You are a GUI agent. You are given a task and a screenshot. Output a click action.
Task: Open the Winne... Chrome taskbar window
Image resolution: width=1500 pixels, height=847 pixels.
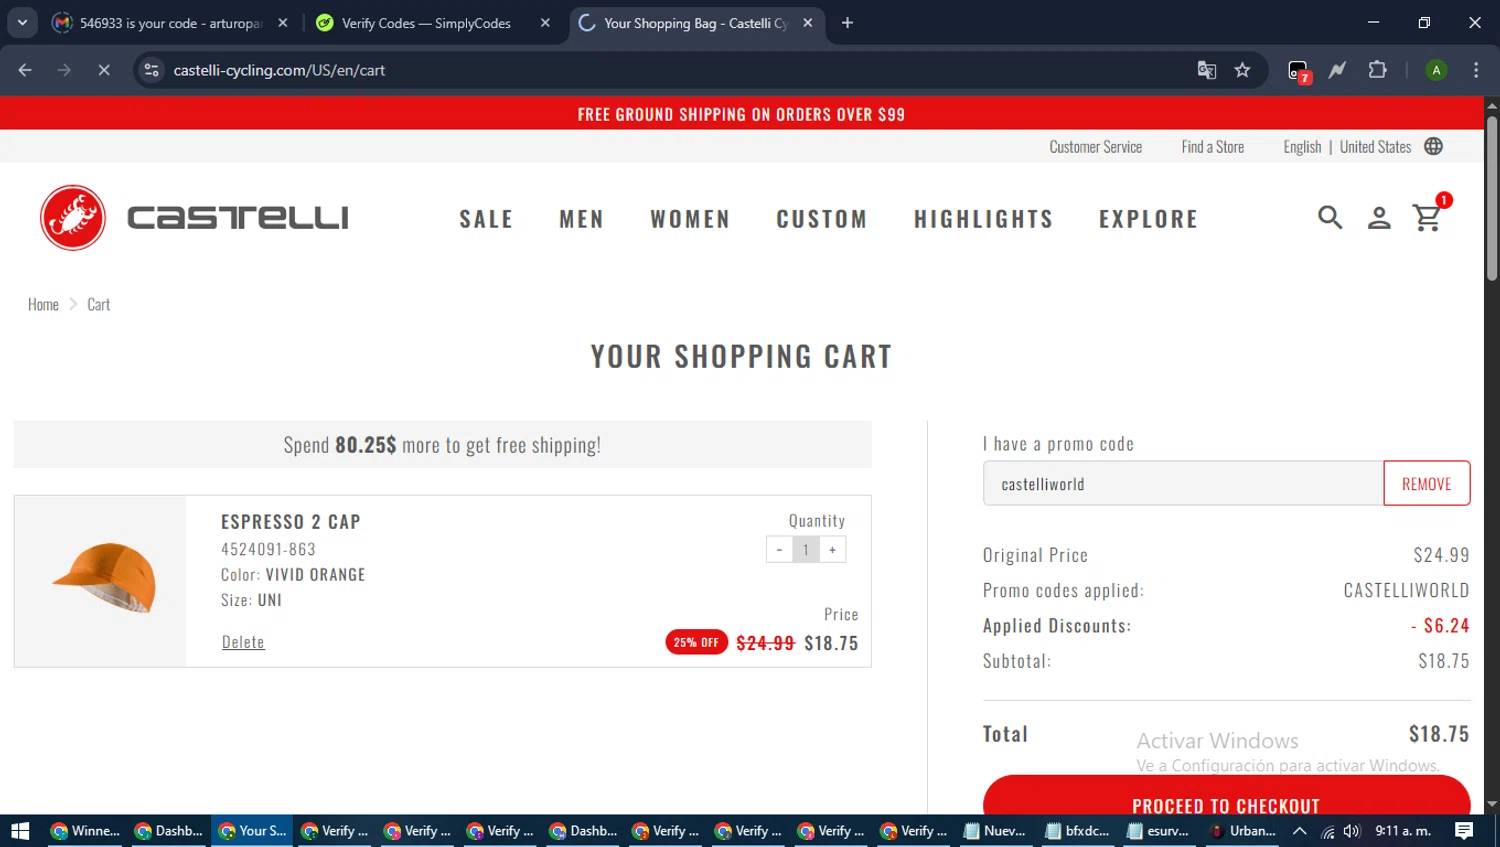(x=85, y=831)
